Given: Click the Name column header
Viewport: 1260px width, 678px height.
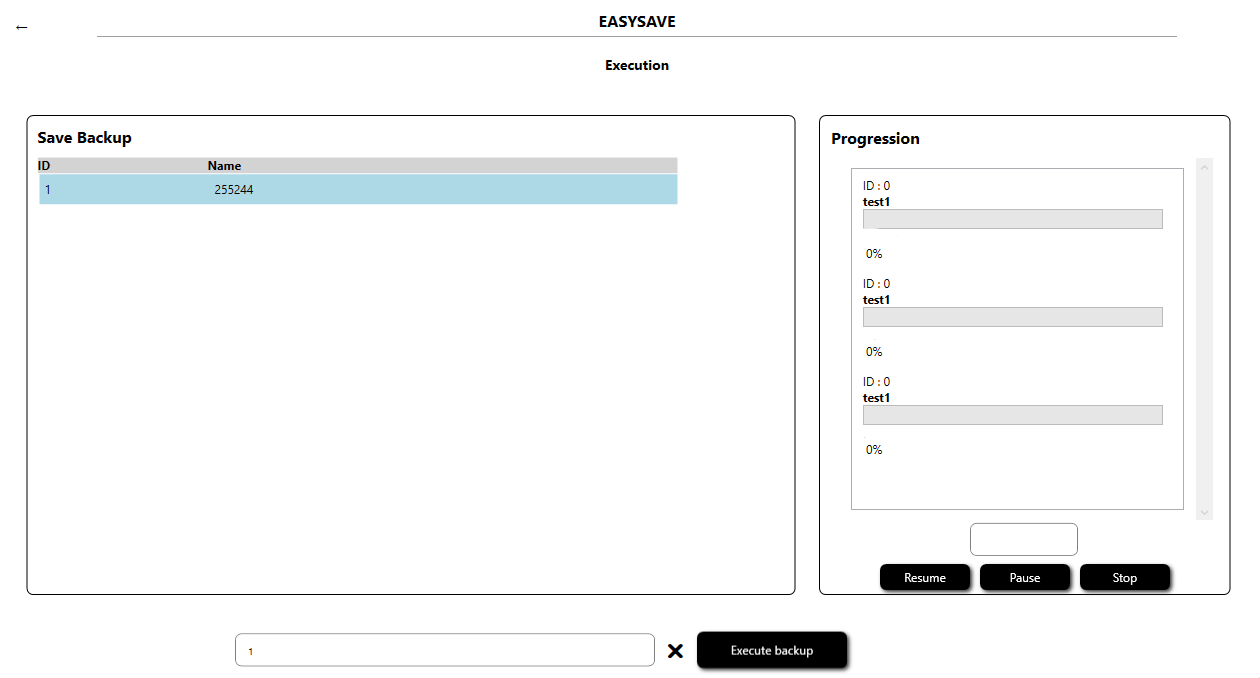Looking at the screenshot, I should [x=224, y=166].
